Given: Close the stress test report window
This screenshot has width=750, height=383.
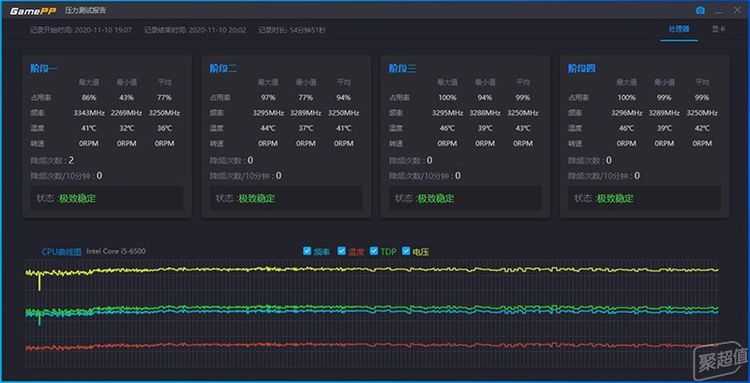Looking at the screenshot, I should coord(737,11).
